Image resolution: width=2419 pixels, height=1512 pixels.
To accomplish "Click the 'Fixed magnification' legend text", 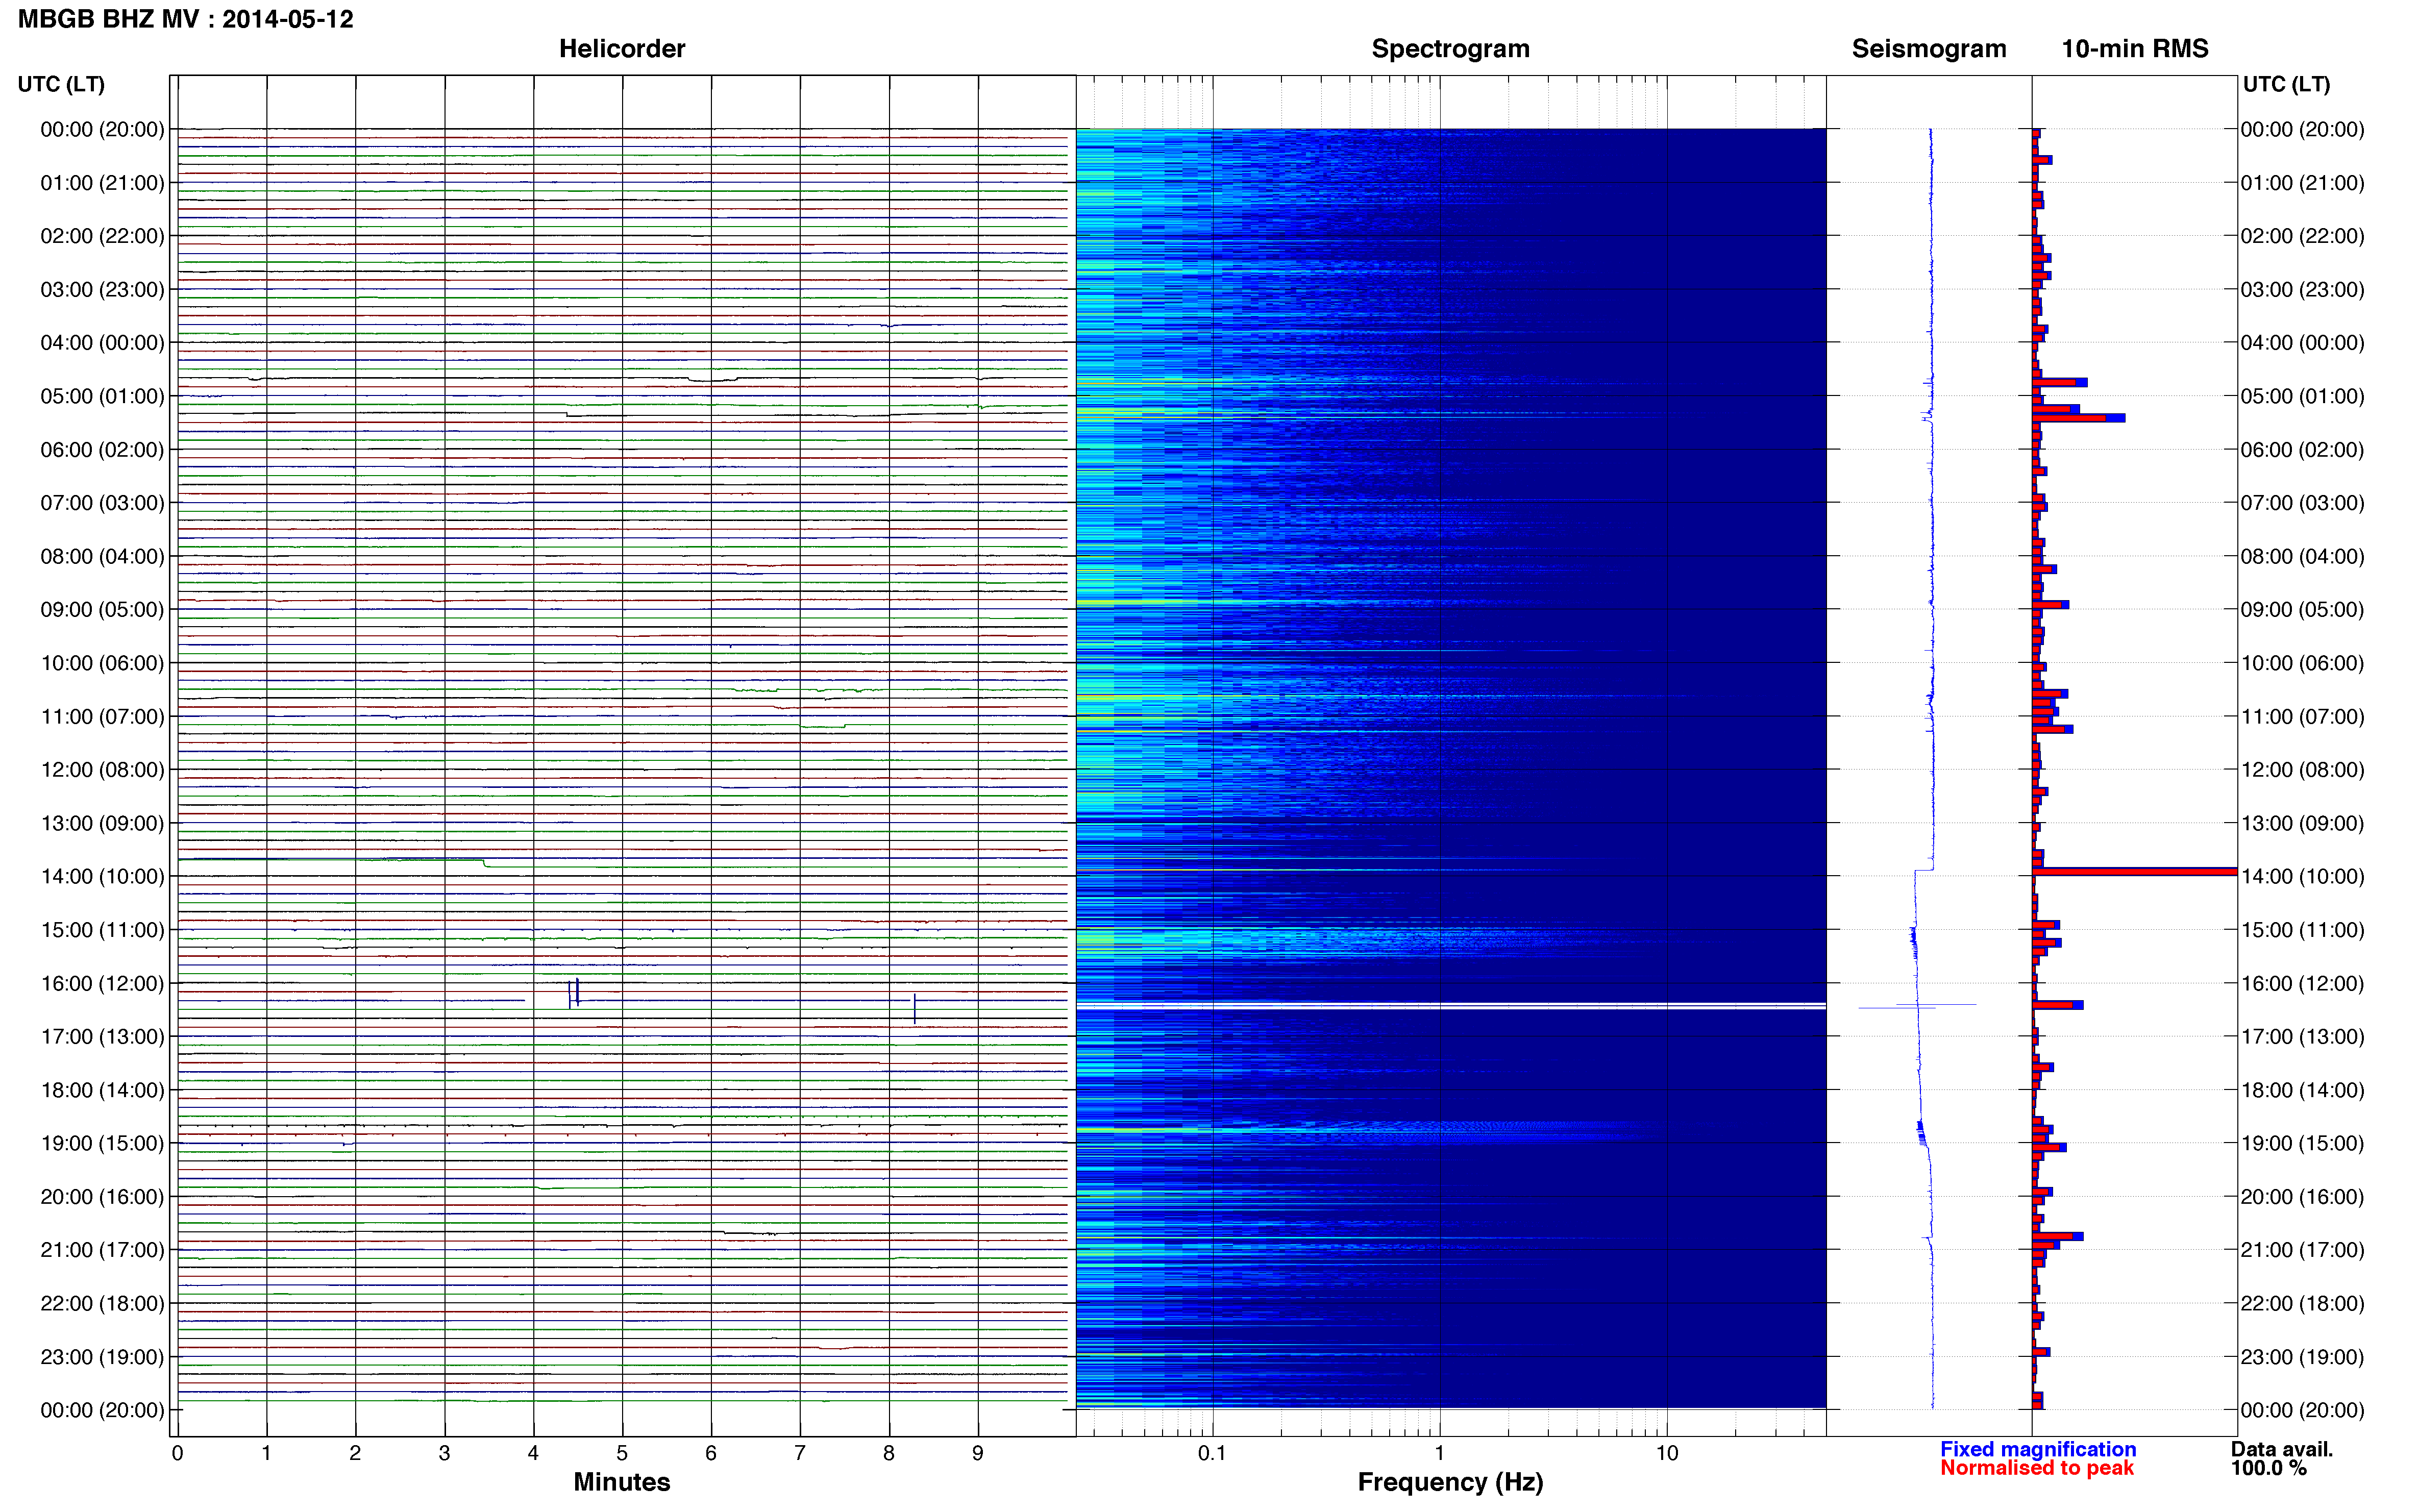I will click(x=2038, y=1449).
